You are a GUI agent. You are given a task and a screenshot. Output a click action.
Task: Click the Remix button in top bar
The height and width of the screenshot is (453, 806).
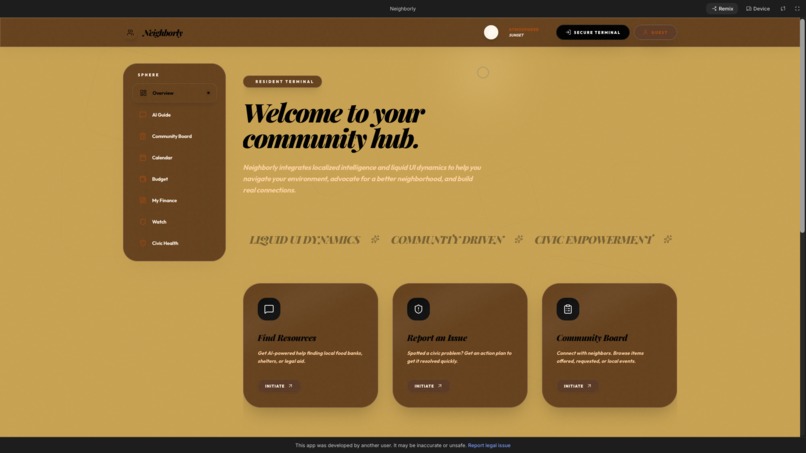722,9
